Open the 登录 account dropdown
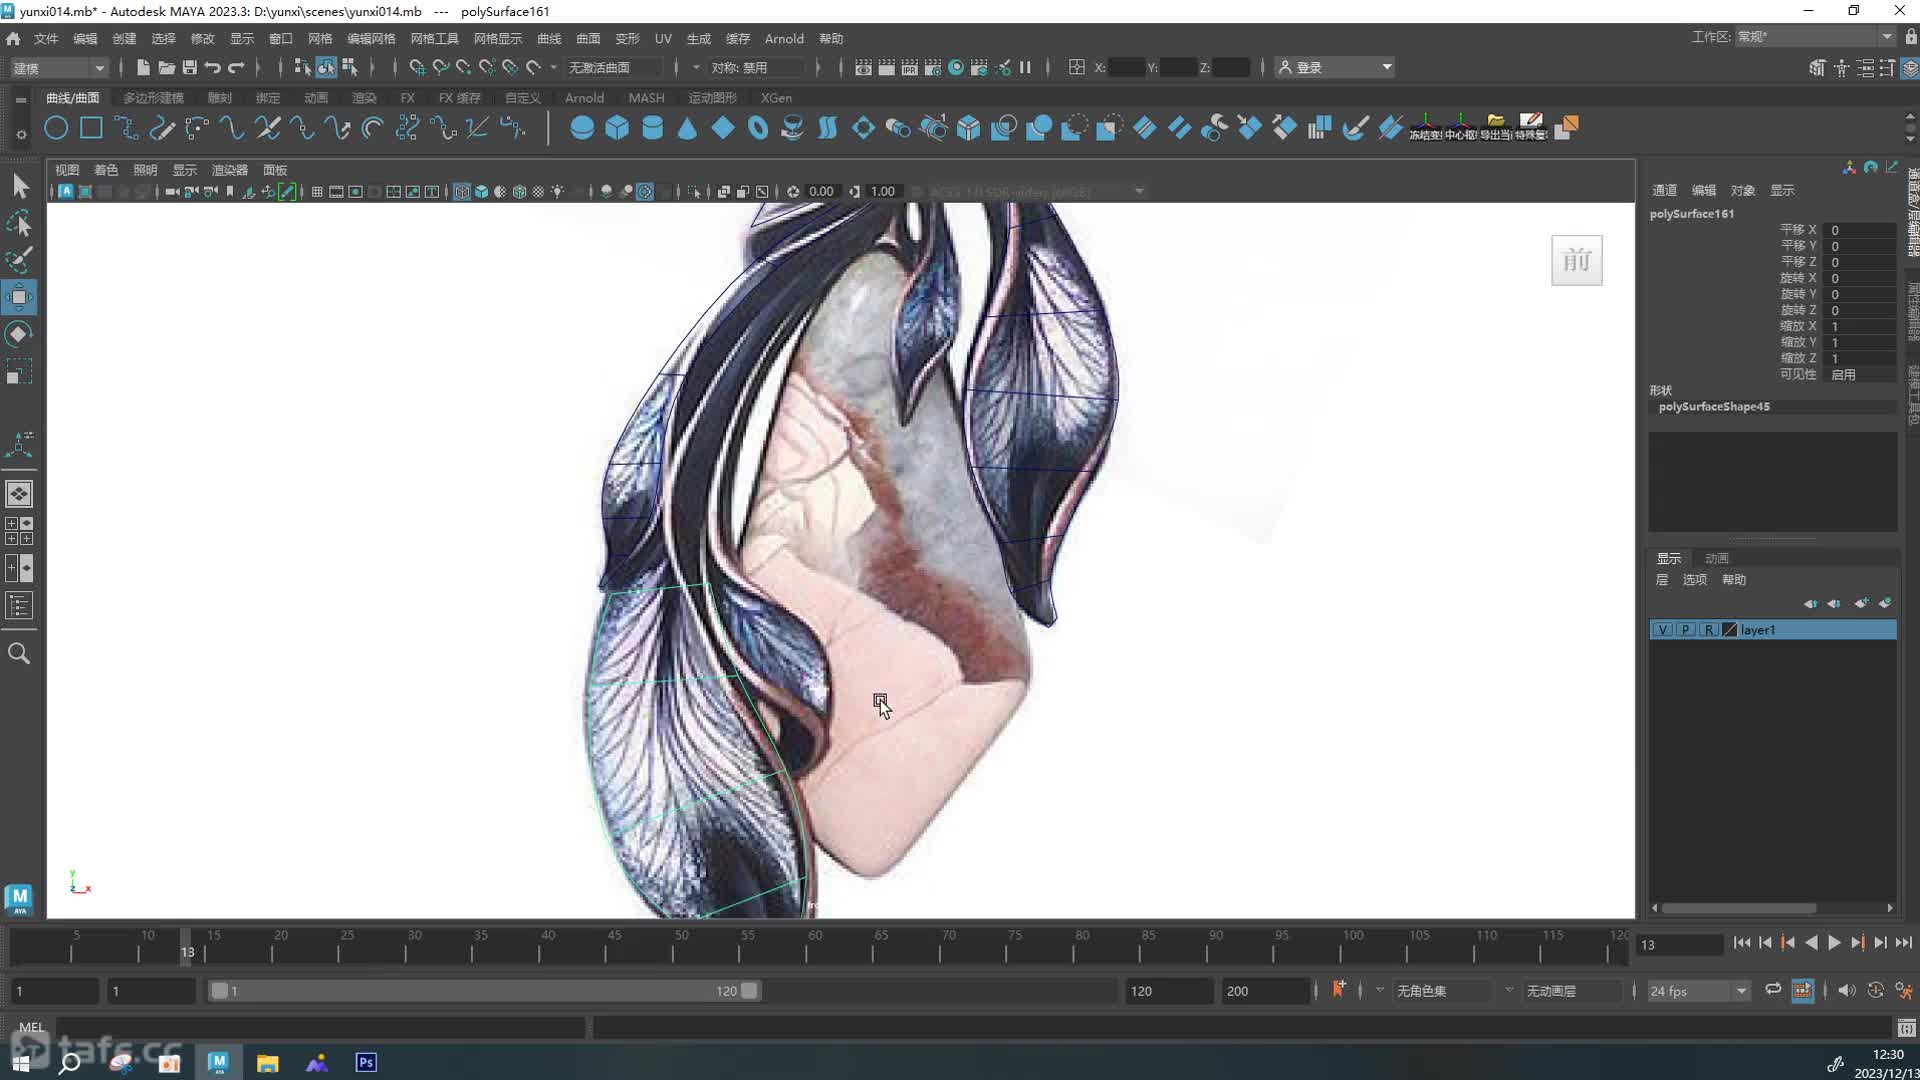This screenshot has width=1920, height=1080. click(1335, 67)
